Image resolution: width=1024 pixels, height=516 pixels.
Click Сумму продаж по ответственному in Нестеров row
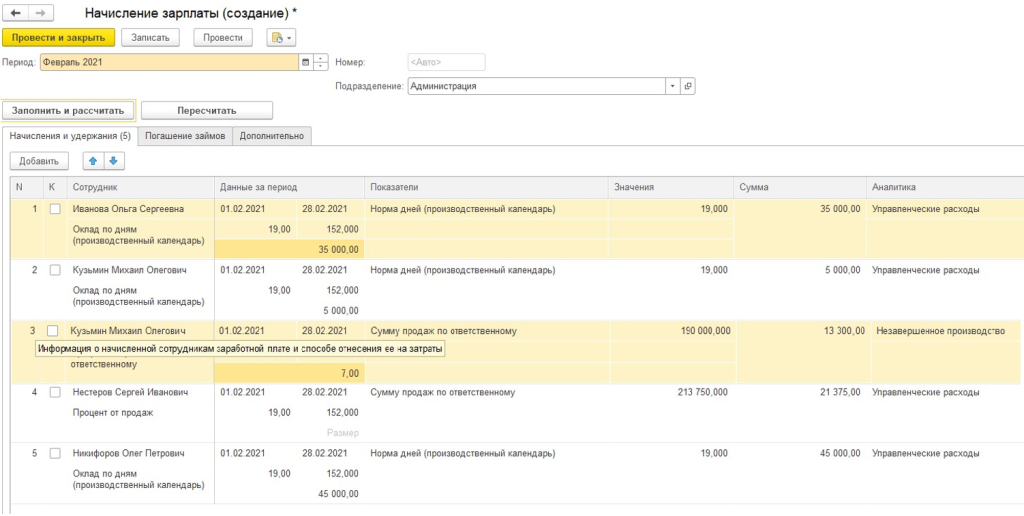pyautogui.click(x=443, y=393)
